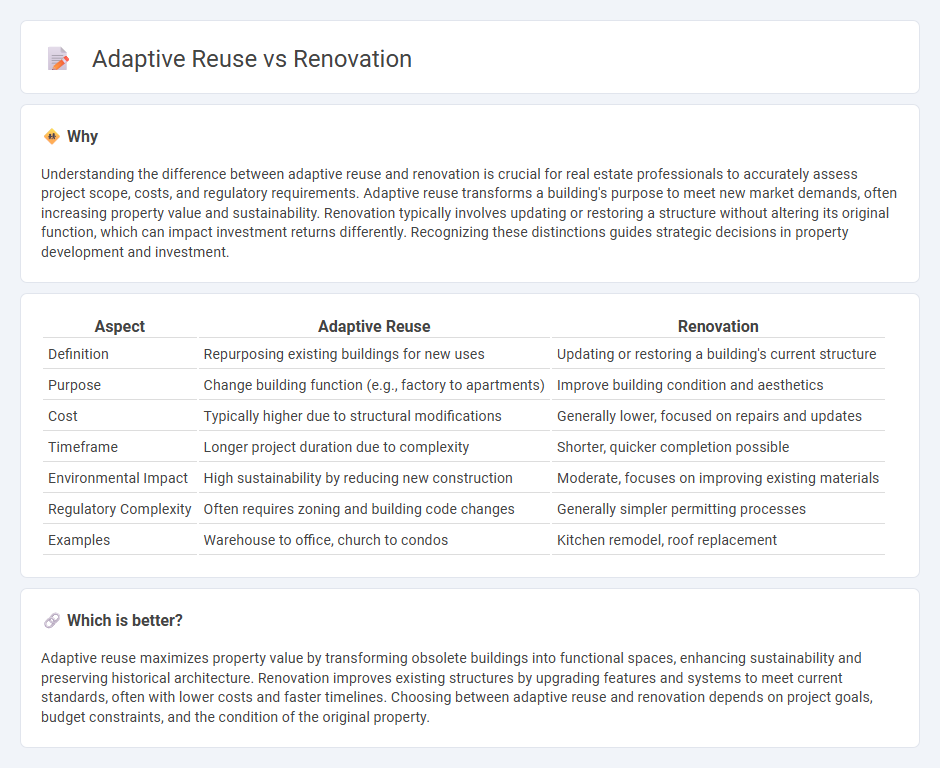This screenshot has height=768, width=940.
Task: Click the 'Which is better?' heading
Action: 125,621
